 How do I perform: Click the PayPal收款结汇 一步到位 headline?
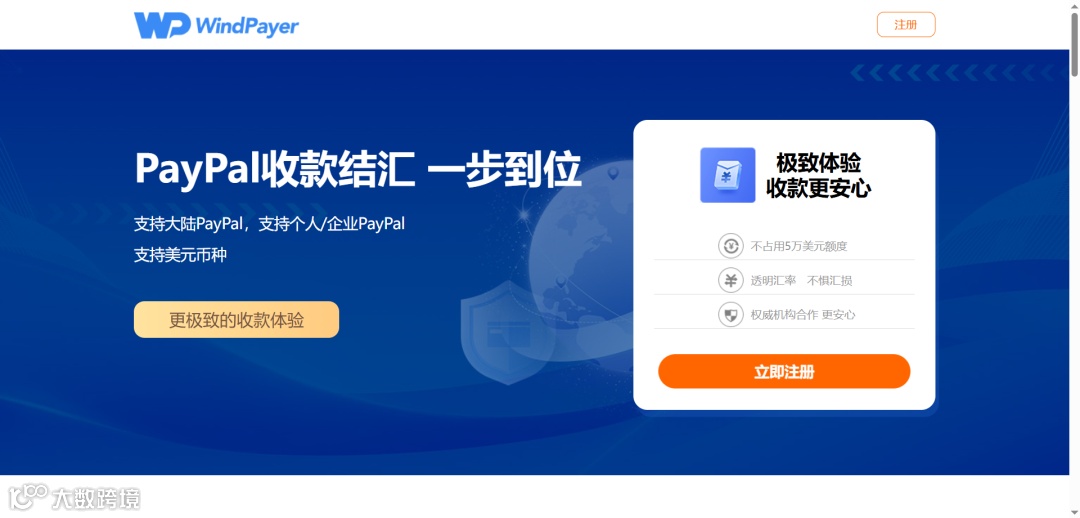coord(357,169)
